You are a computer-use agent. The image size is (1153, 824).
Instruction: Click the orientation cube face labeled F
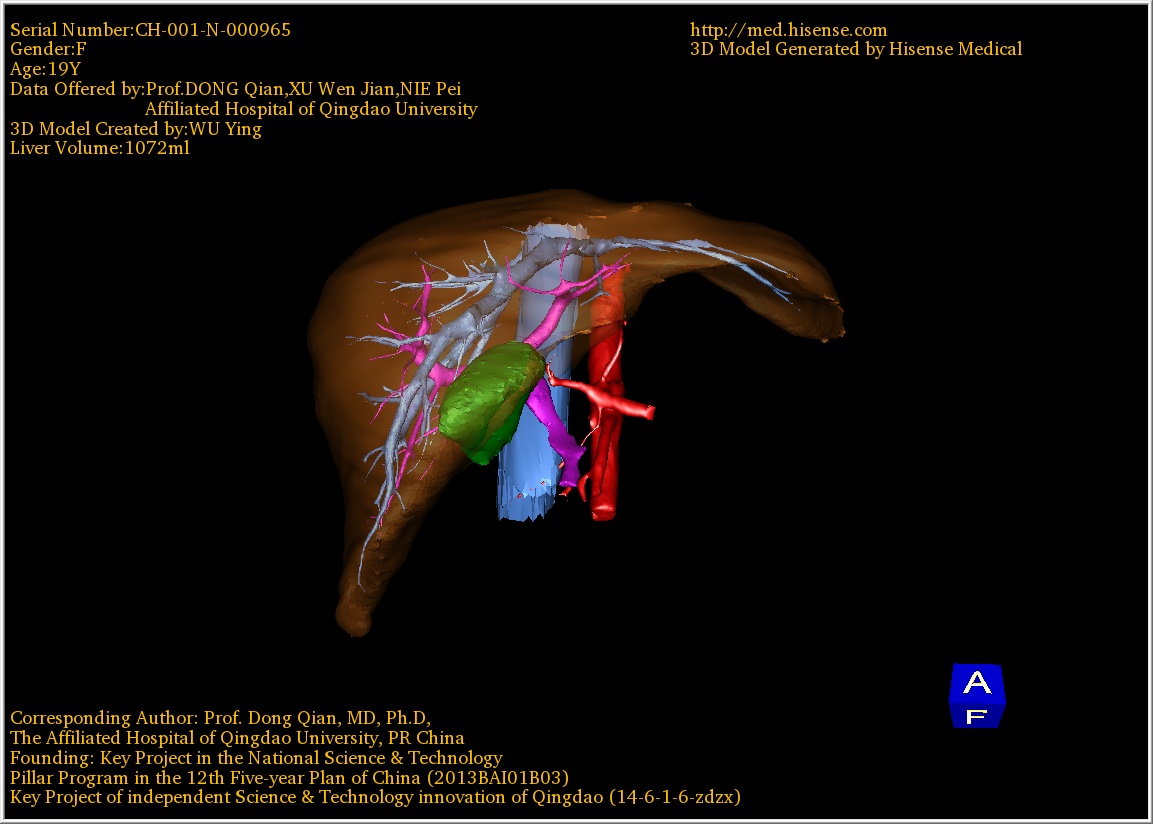[977, 717]
